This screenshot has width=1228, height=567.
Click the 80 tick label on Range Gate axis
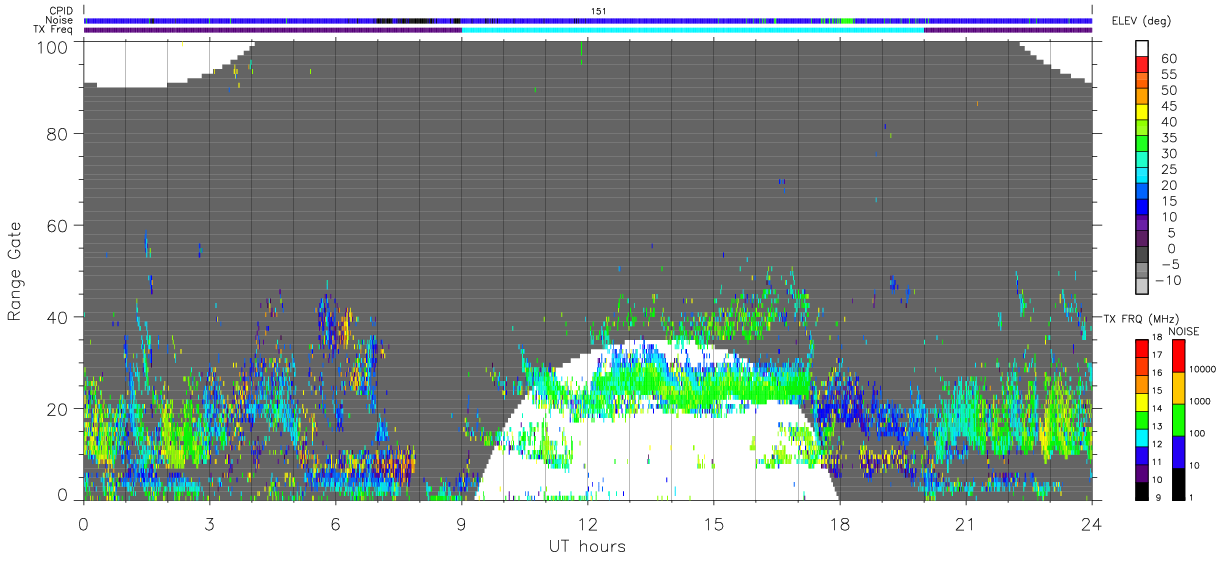click(59, 133)
